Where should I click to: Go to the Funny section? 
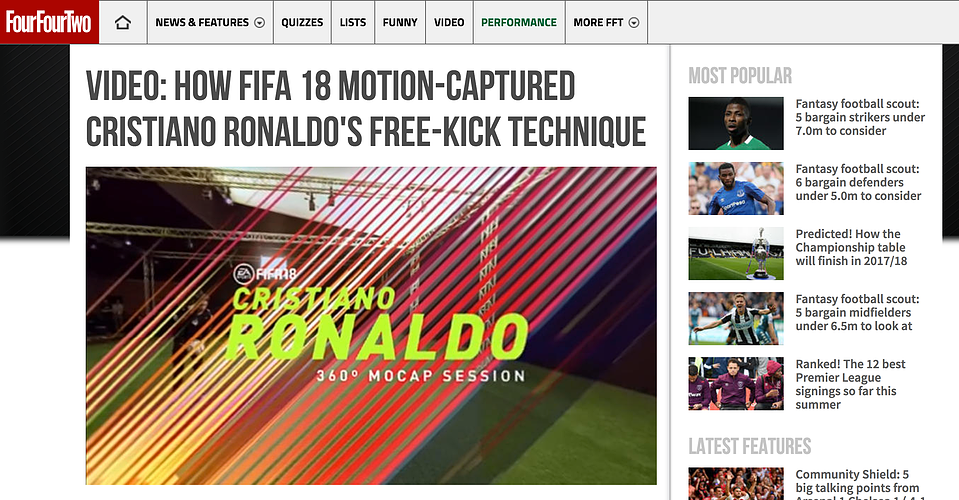pyautogui.click(x=400, y=23)
